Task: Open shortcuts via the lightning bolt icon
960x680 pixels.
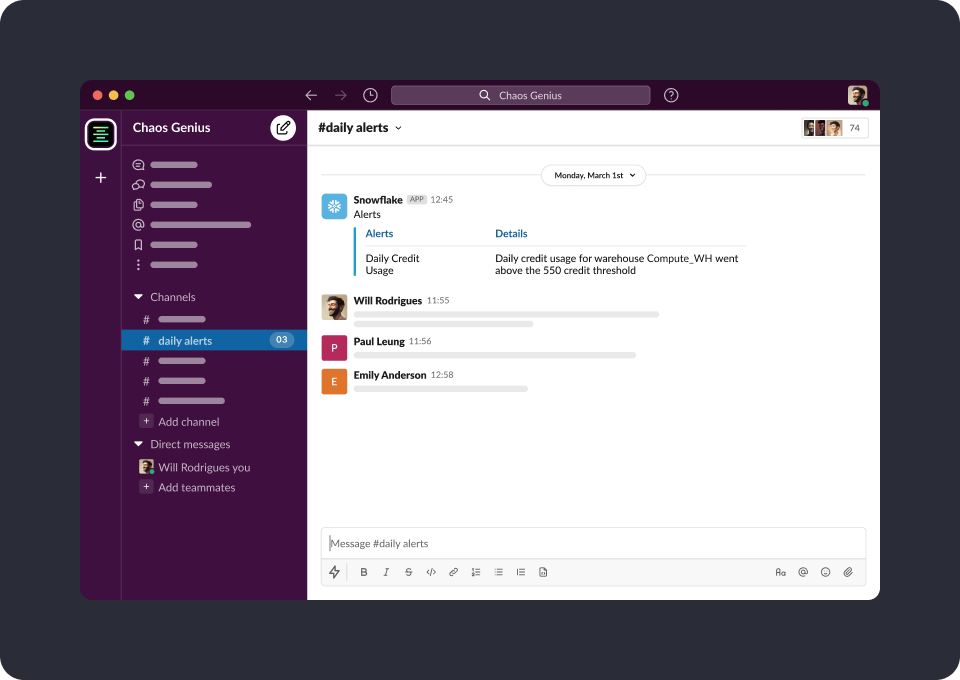Action: point(334,571)
